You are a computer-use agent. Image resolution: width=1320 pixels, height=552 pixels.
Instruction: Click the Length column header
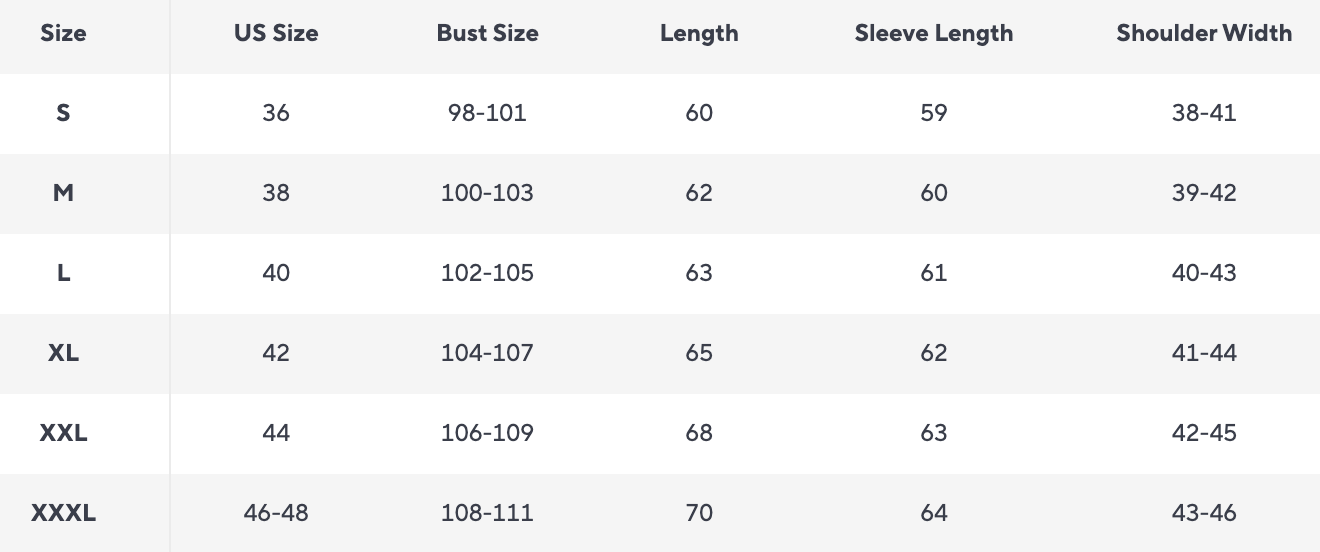[x=699, y=33]
